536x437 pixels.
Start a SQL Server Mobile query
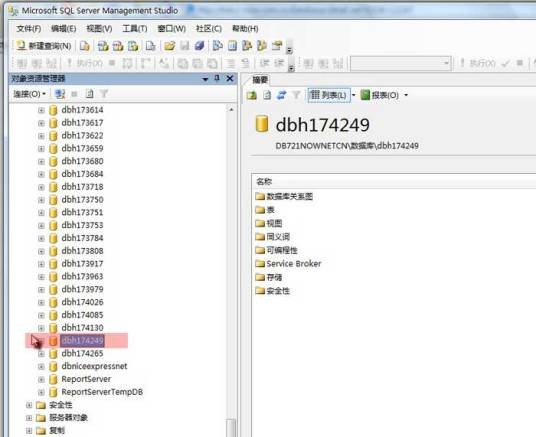[150, 45]
